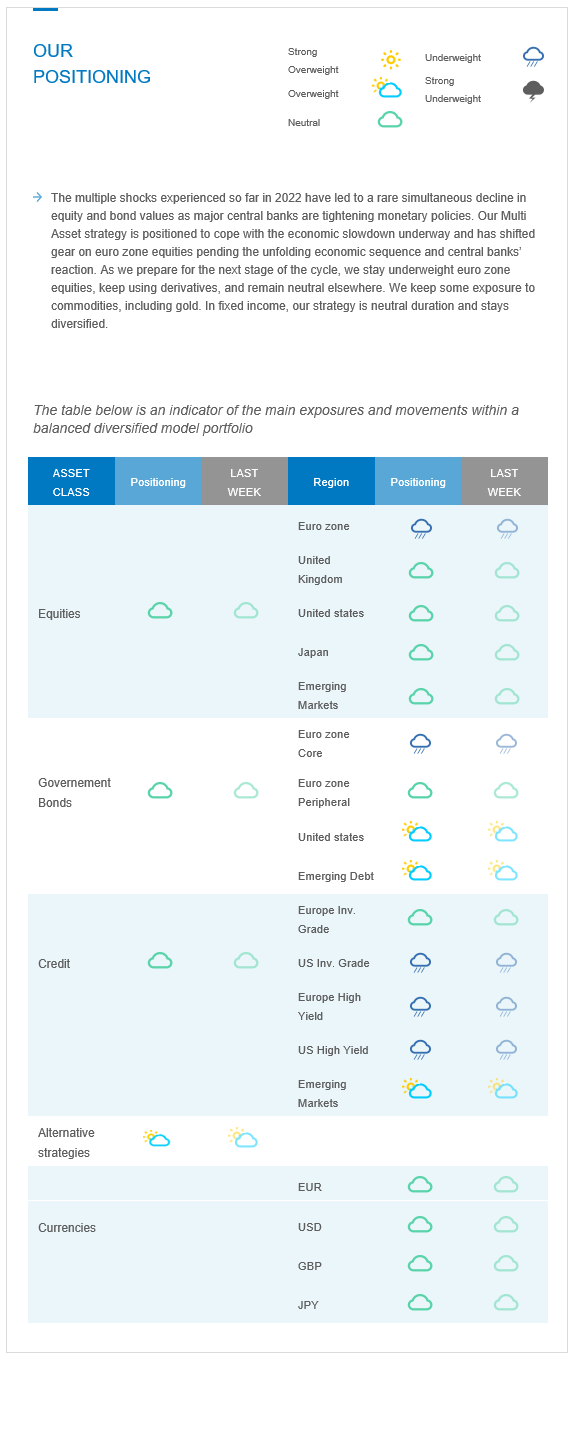Click Euro zone equities Positioning rain icon
This screenshot has height=1450, width=573.
point(421,528)
